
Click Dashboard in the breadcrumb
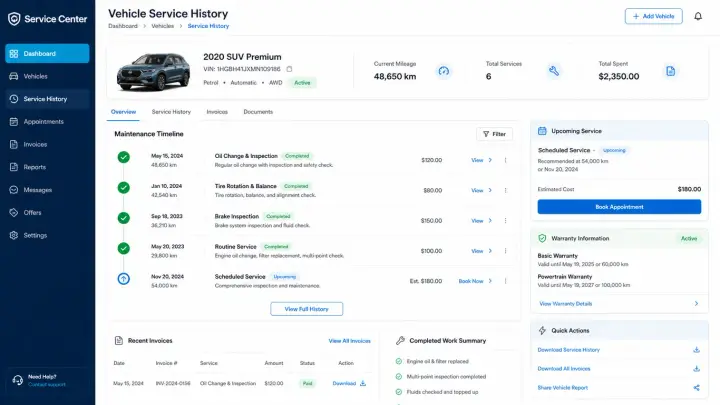coord(123,26)
